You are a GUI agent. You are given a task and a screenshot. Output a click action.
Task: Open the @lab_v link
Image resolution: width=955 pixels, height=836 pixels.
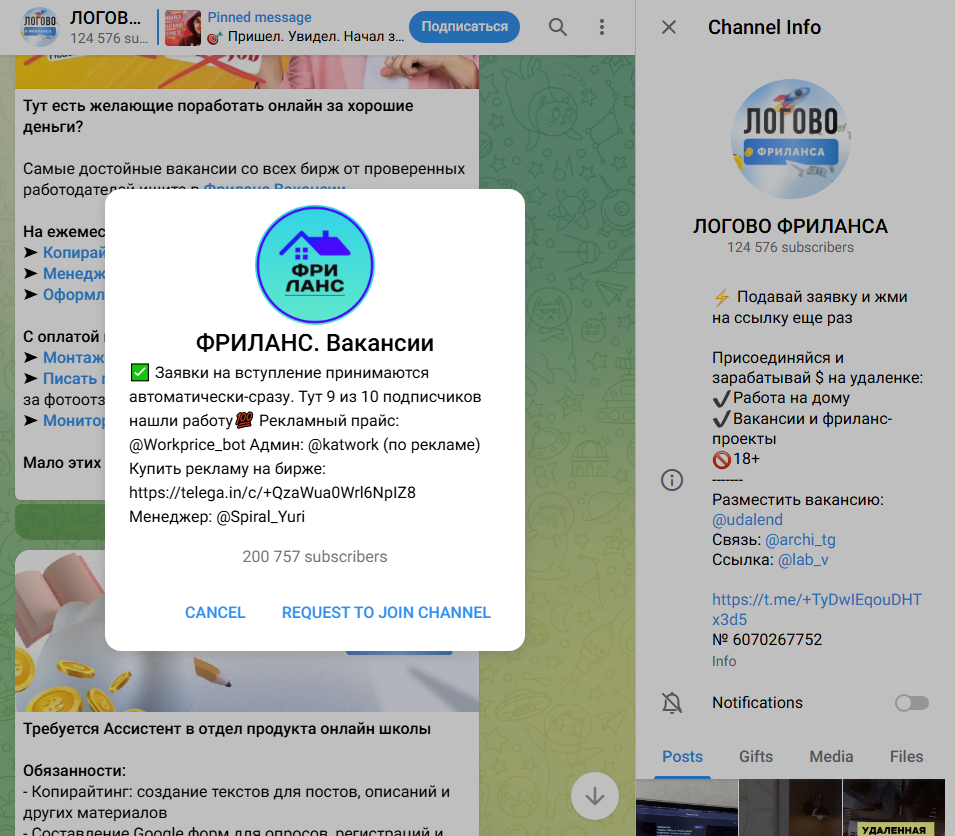pos(803,560)
